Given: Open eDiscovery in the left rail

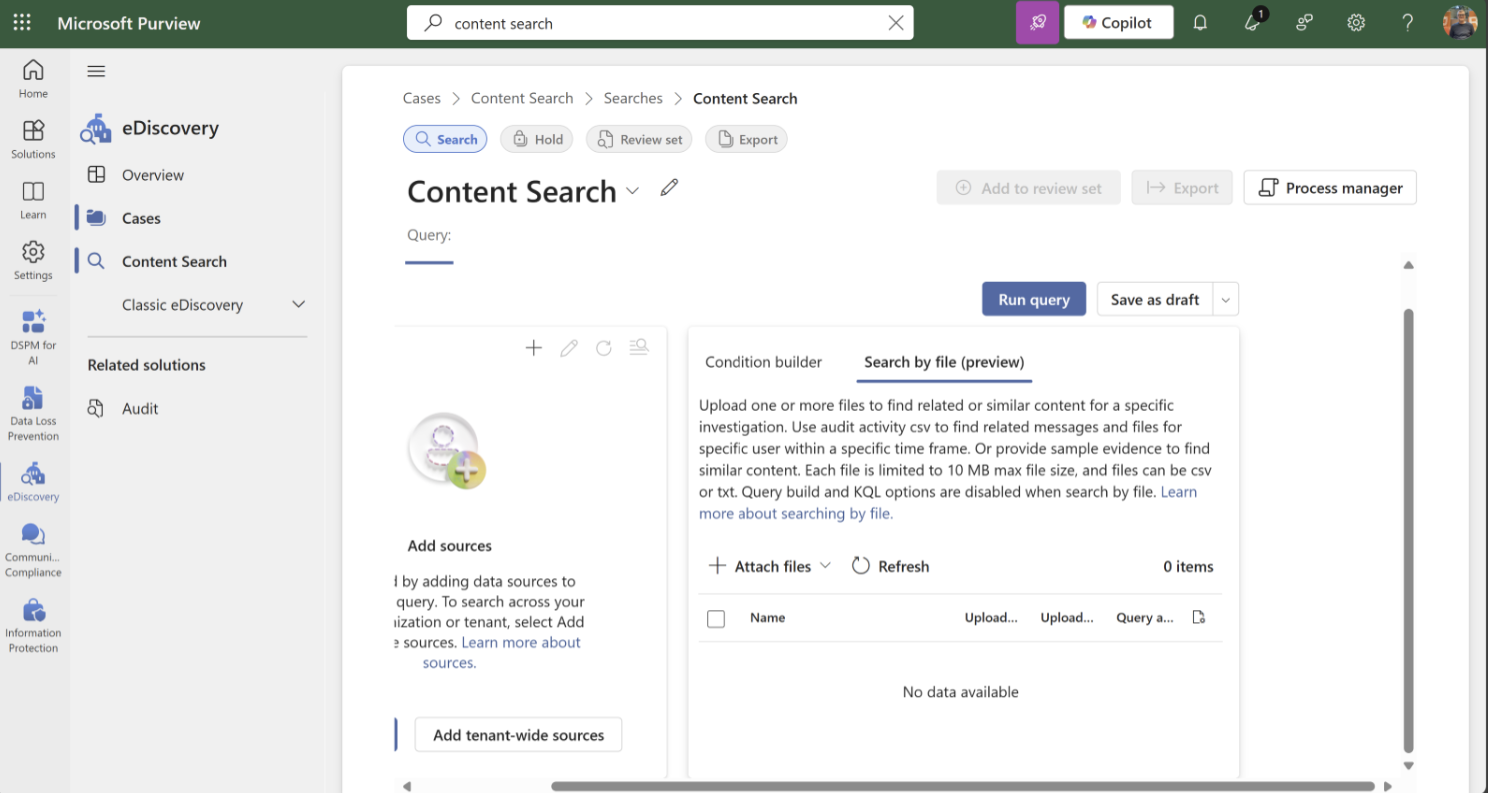Looking at the screenshot, I should (33, 481).
